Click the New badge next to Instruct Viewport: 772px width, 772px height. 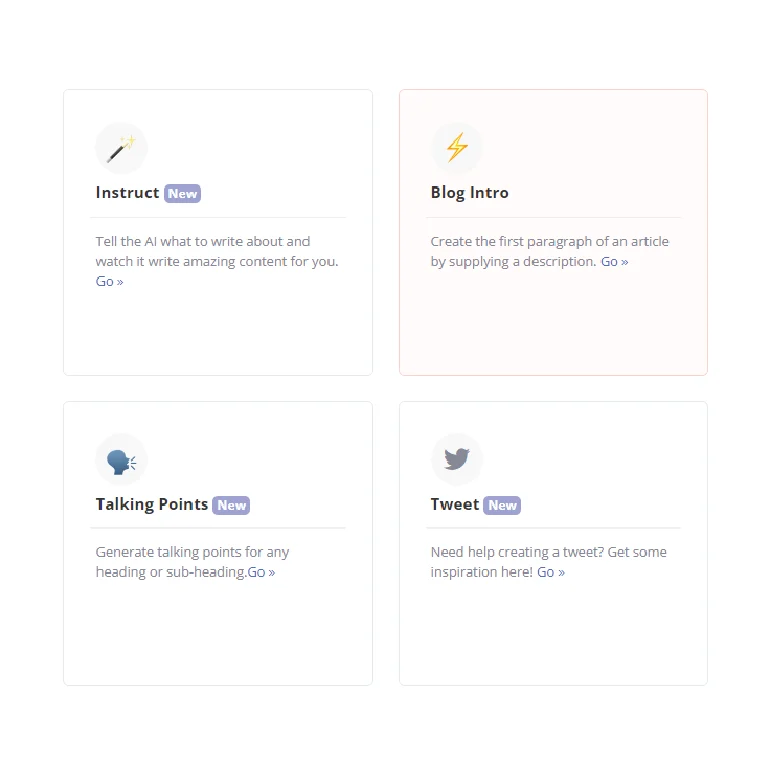182,194
